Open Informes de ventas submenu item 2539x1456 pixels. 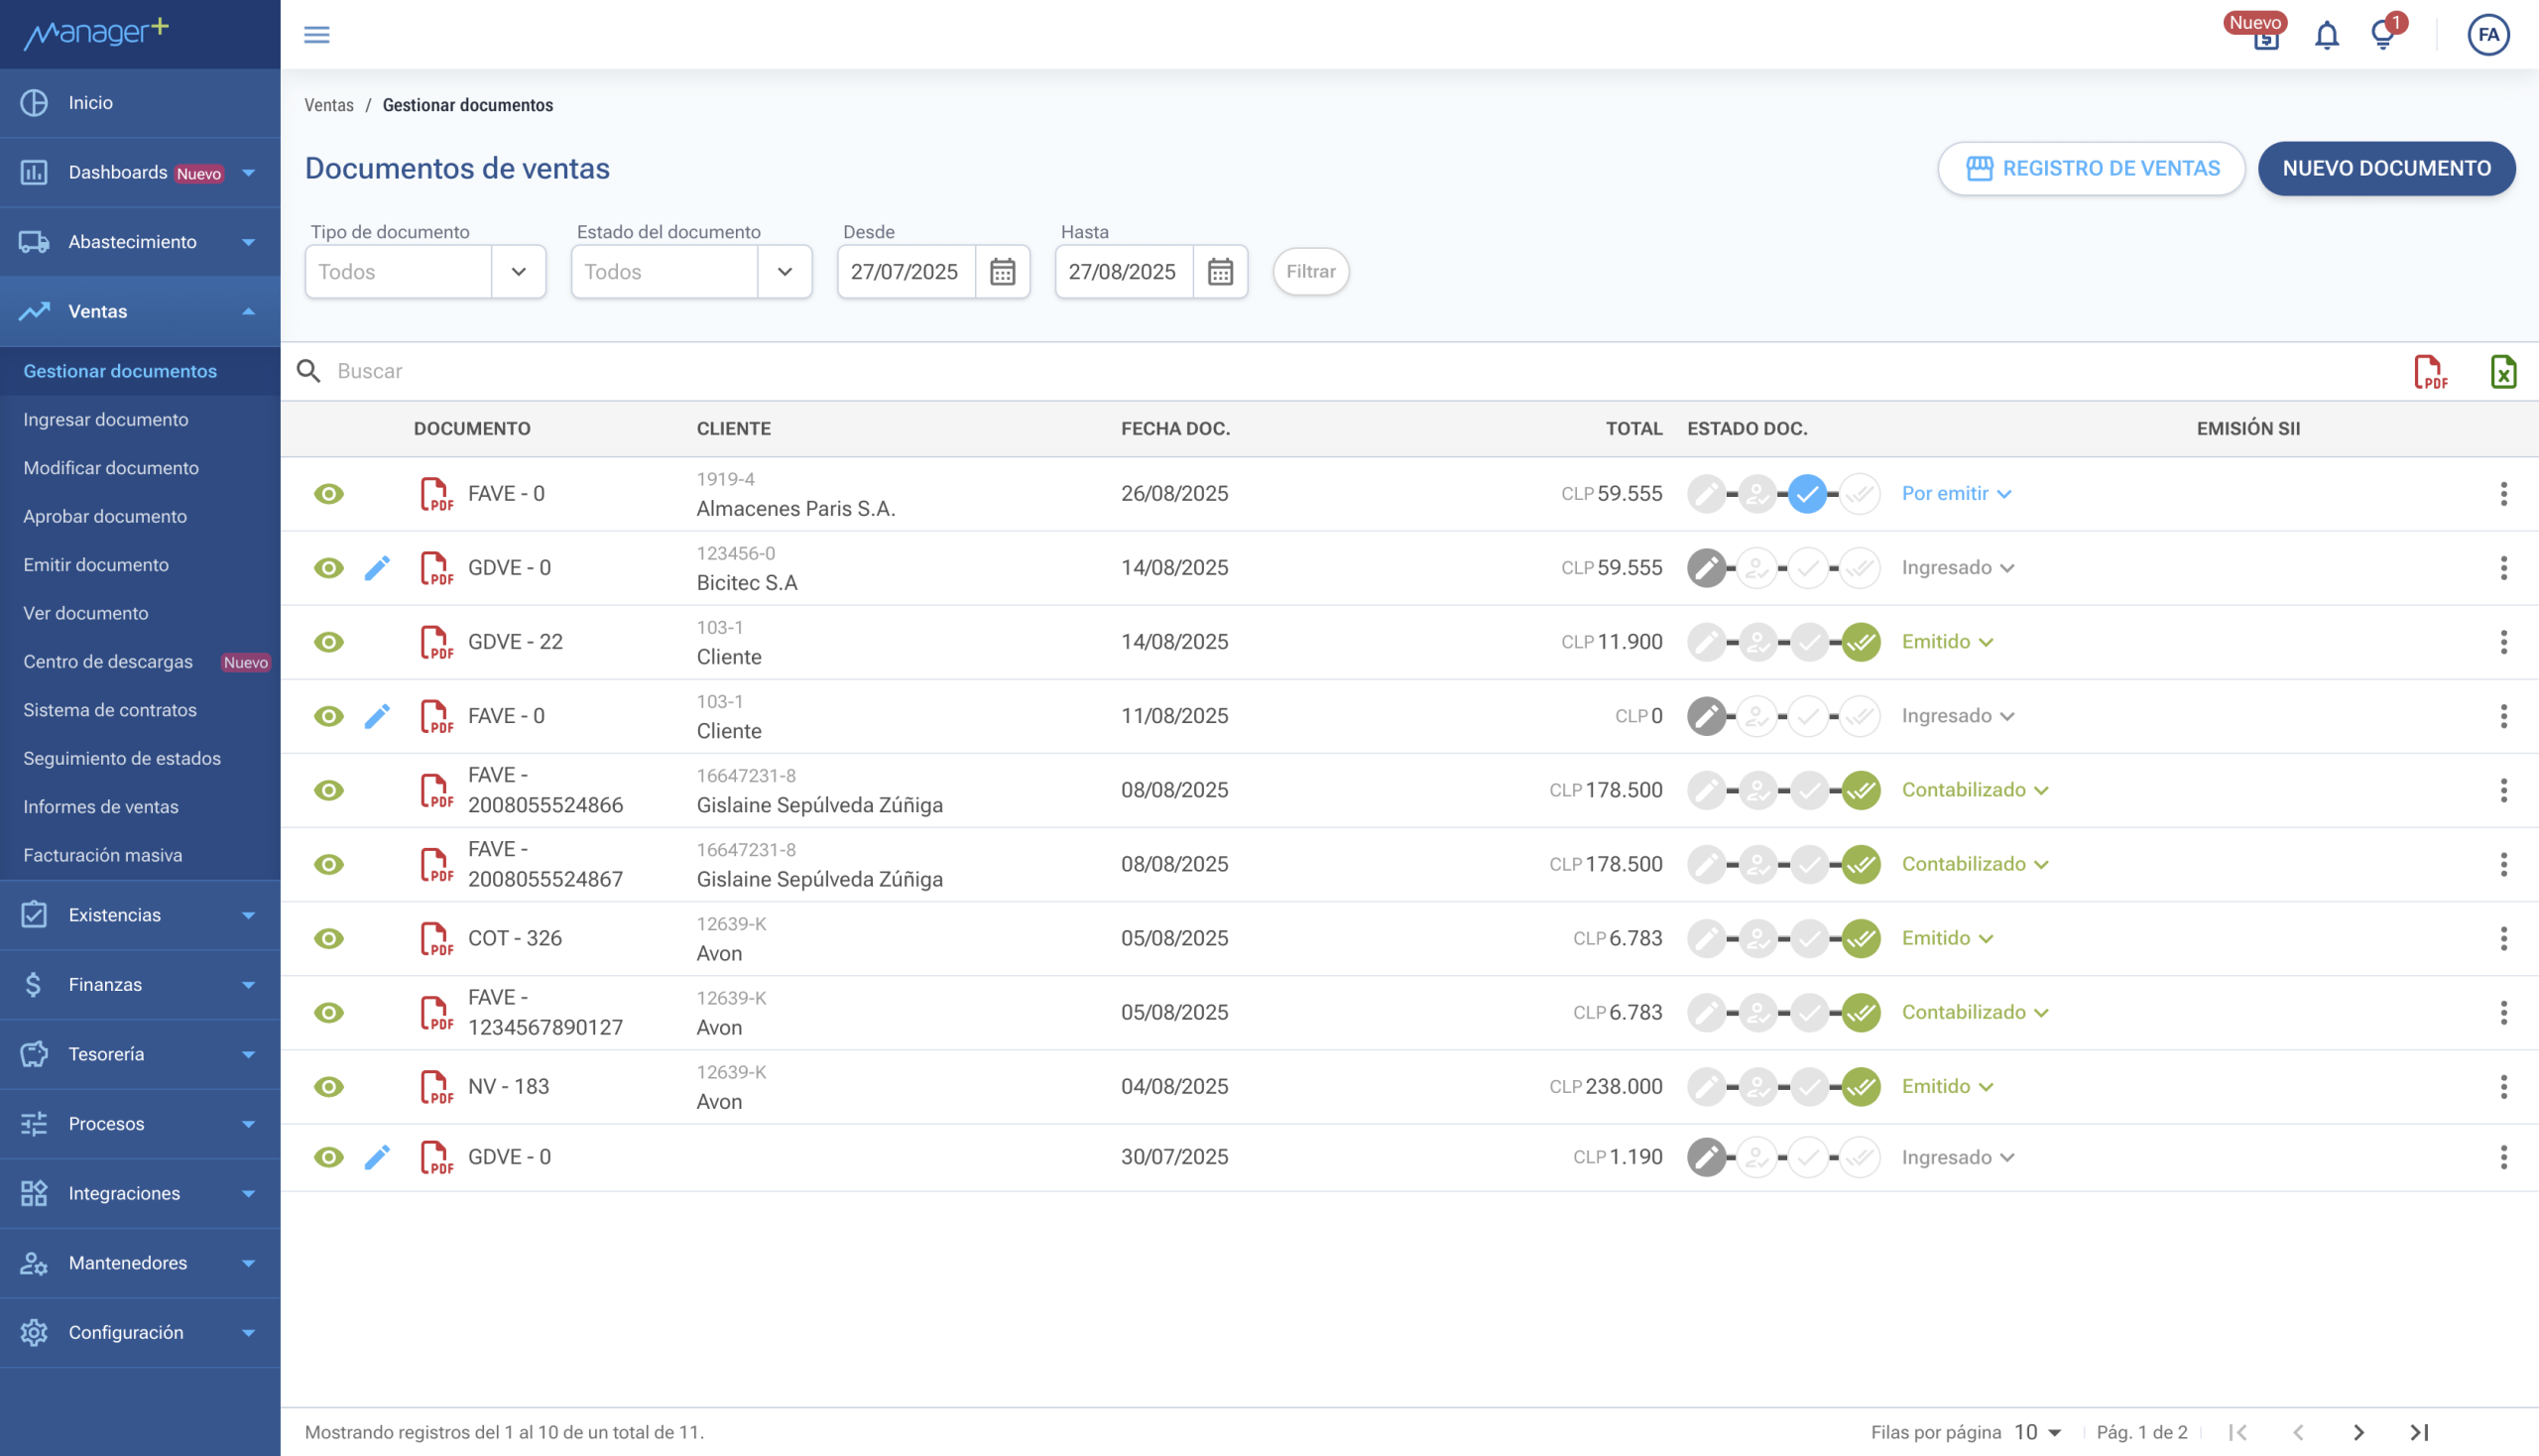pos(101,807)
